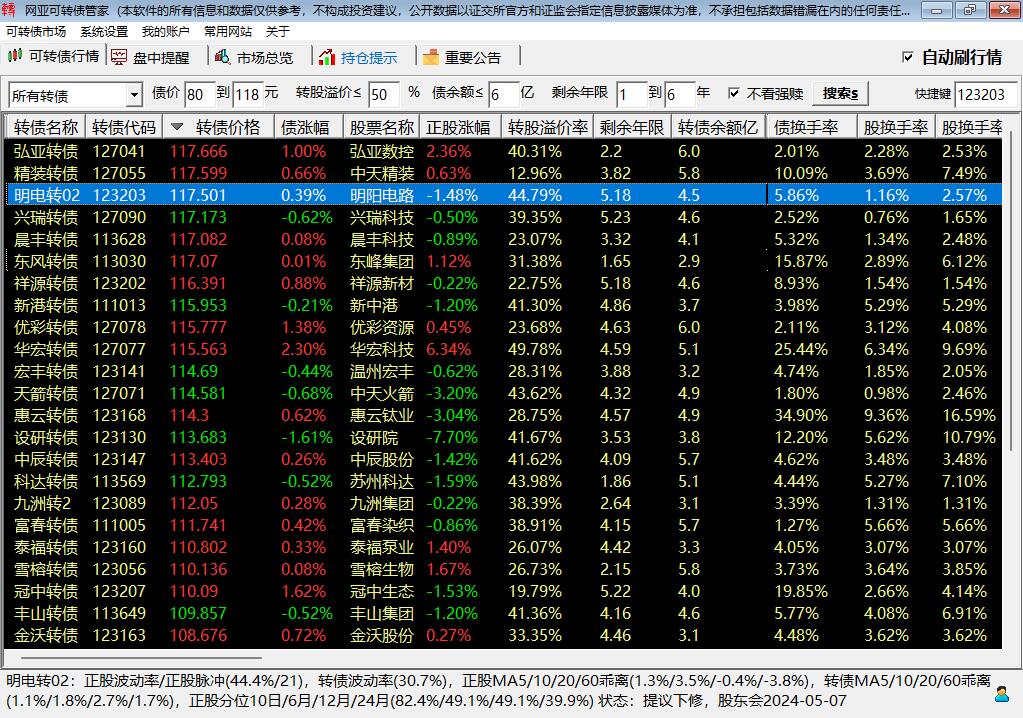Select the 兴瑞转债 row
1023x718 pixels.
504,217
